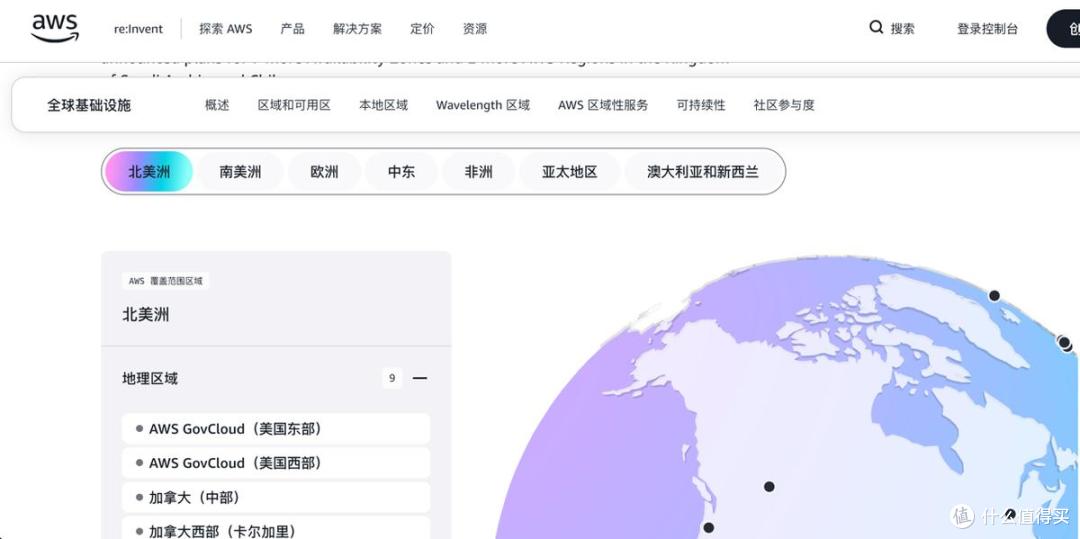Go to 本地区域 section
Viewport: 1080px width, 539px height.
(x=384, y=105)
